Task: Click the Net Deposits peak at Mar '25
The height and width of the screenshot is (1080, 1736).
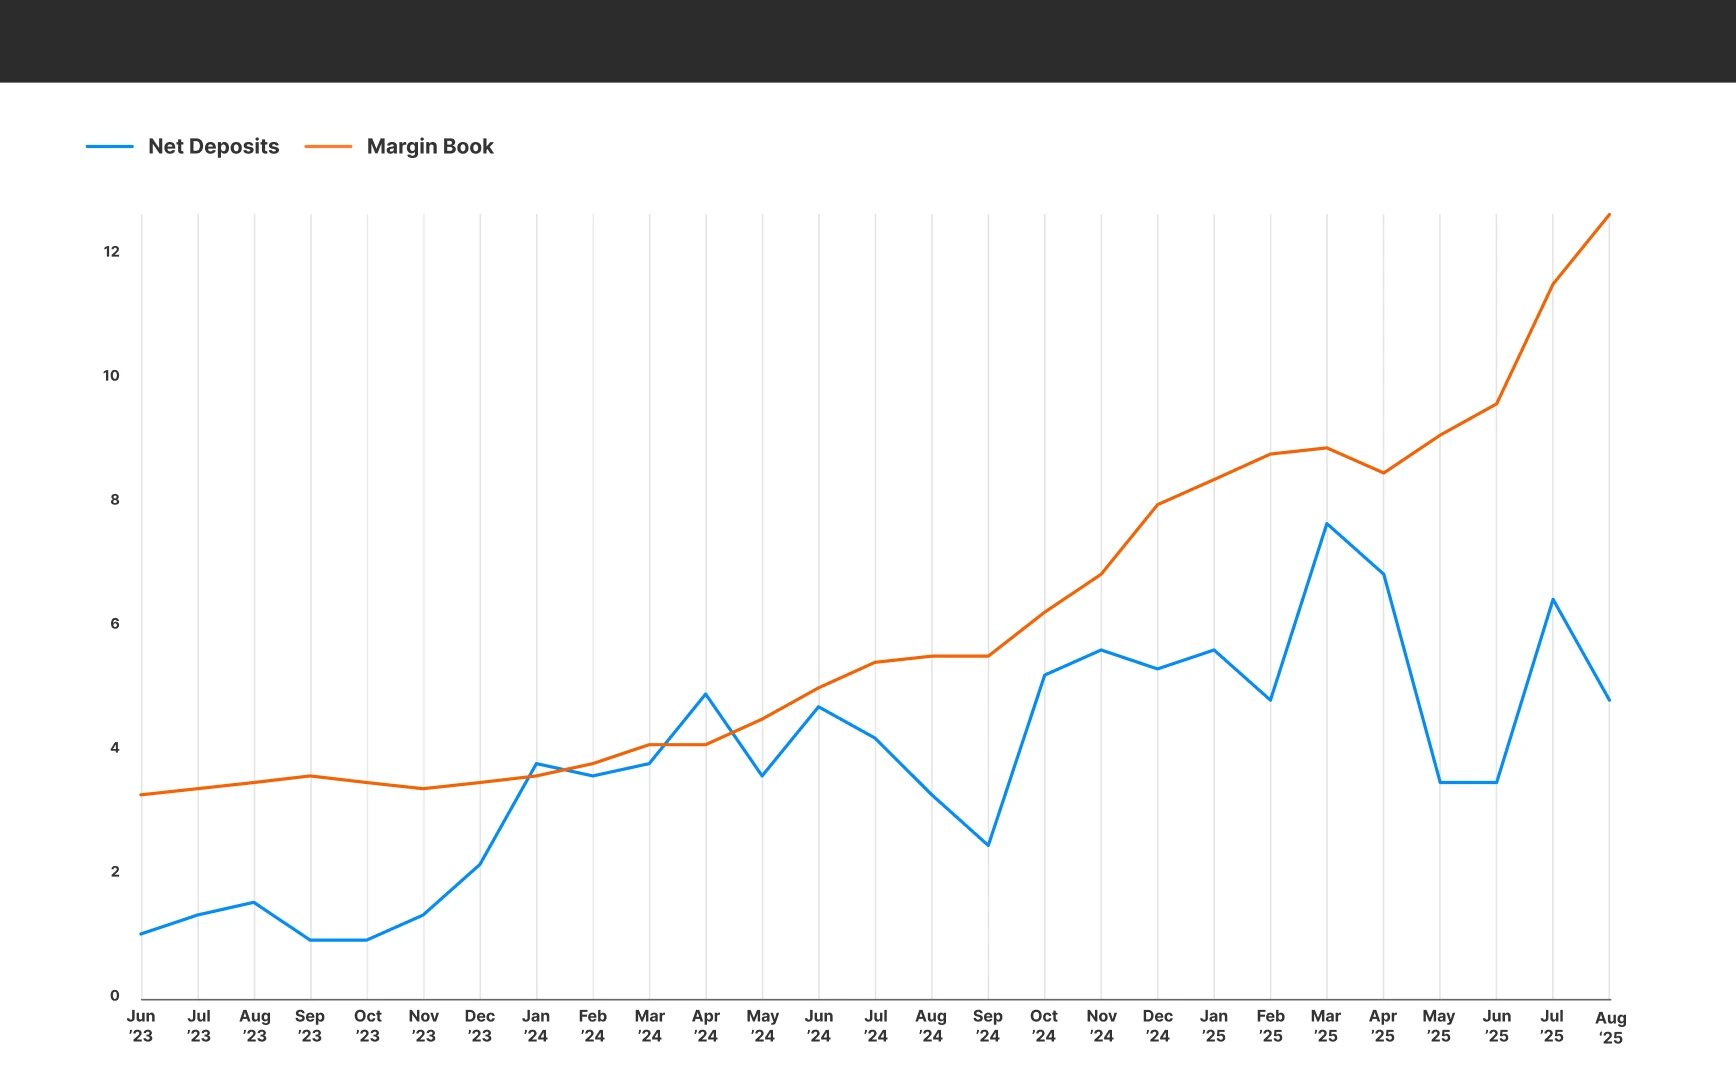Action: [x=1327, y=523]
